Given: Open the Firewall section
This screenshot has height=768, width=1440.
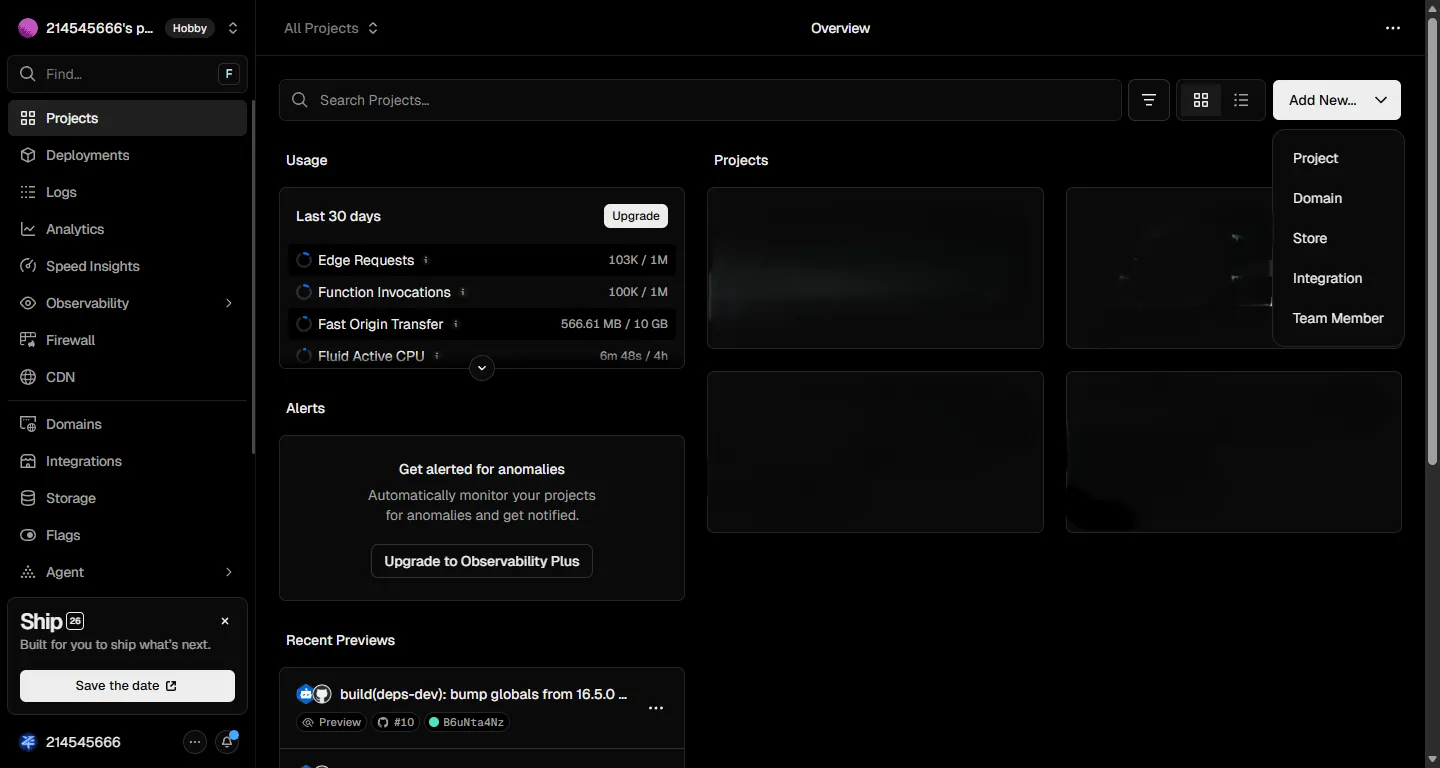Looking at the screenshot, I should [x=70, y=340].
